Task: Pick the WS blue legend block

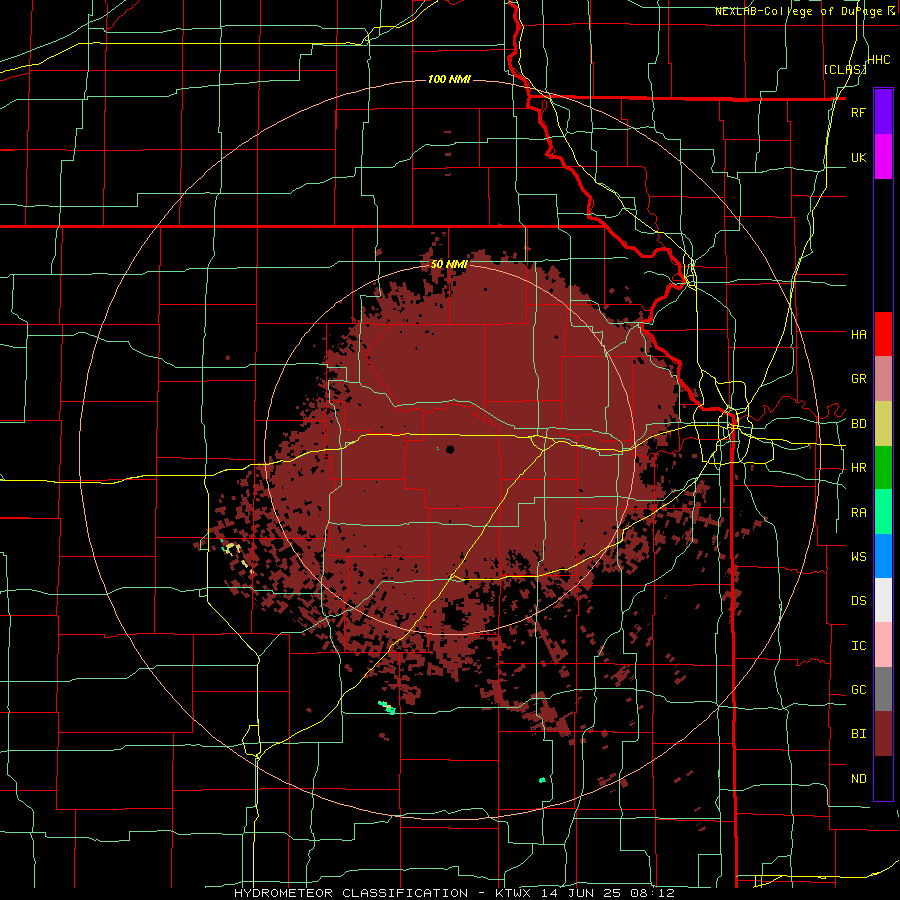Action: click(883, 556)
